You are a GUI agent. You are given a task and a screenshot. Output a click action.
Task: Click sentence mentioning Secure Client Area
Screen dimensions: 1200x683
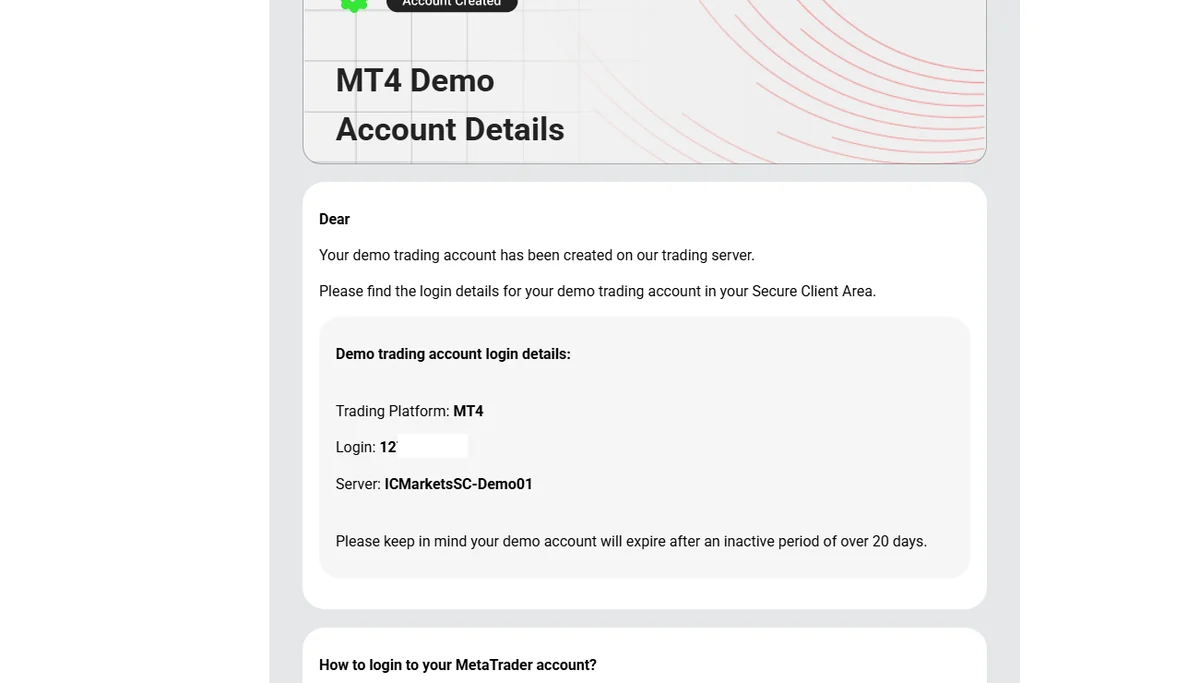coord(597,291)
